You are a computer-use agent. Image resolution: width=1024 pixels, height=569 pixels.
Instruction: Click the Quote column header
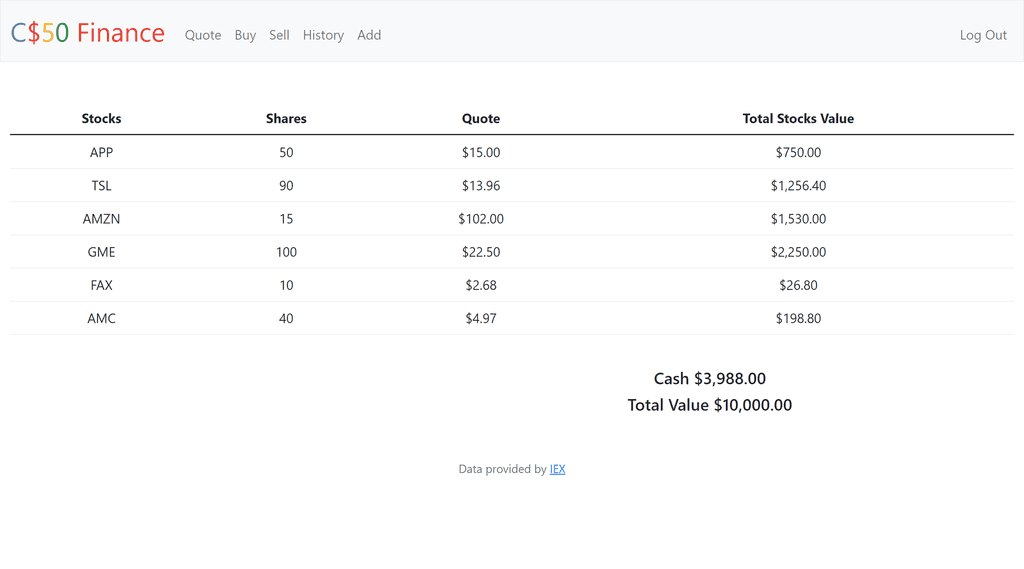pyautogui.click(x=481, y=118)
